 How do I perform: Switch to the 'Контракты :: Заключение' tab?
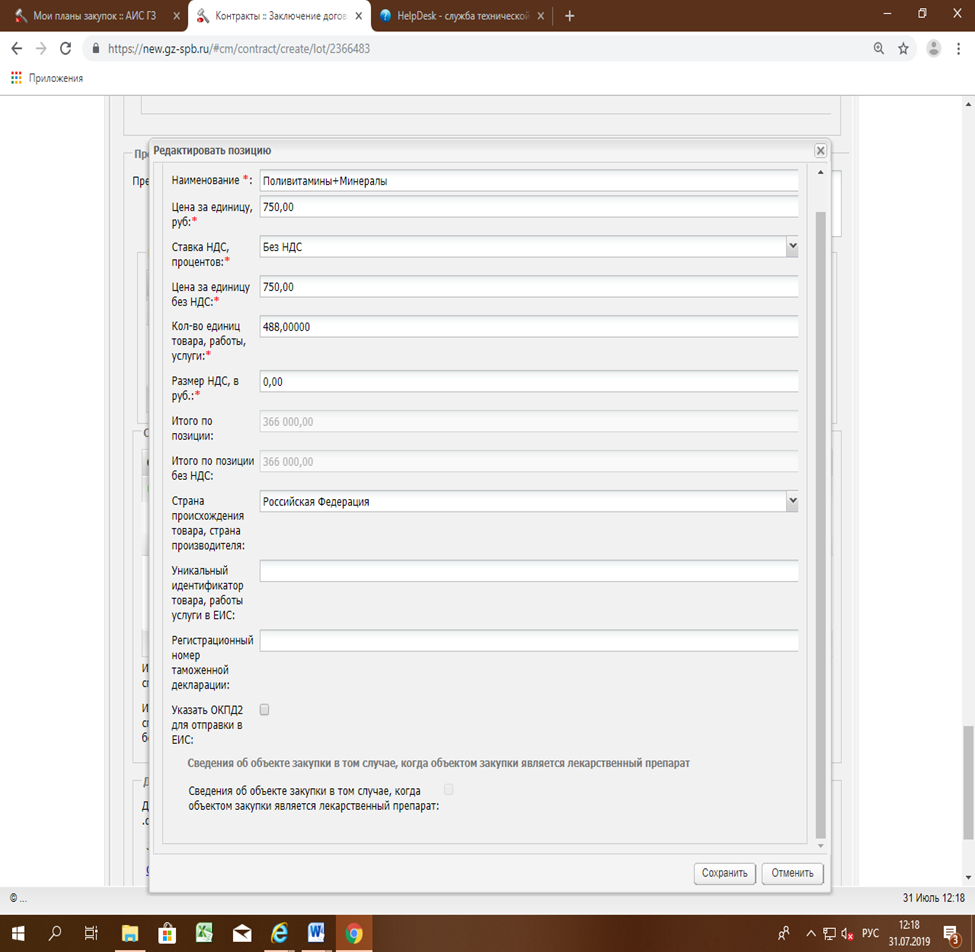pyautogui.click(x=280, y=16)
